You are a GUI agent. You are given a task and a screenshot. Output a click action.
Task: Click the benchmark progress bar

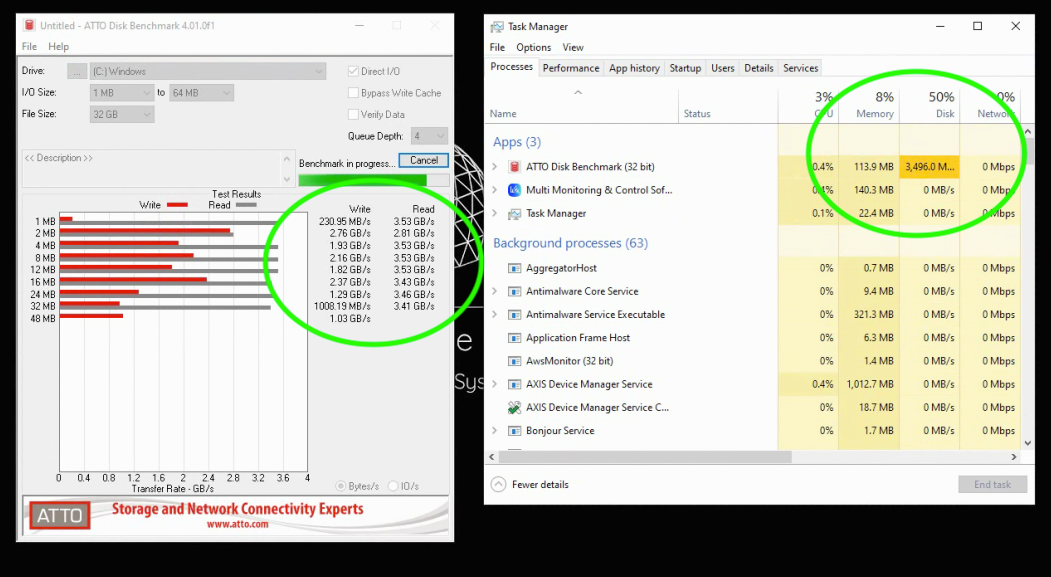362,180
